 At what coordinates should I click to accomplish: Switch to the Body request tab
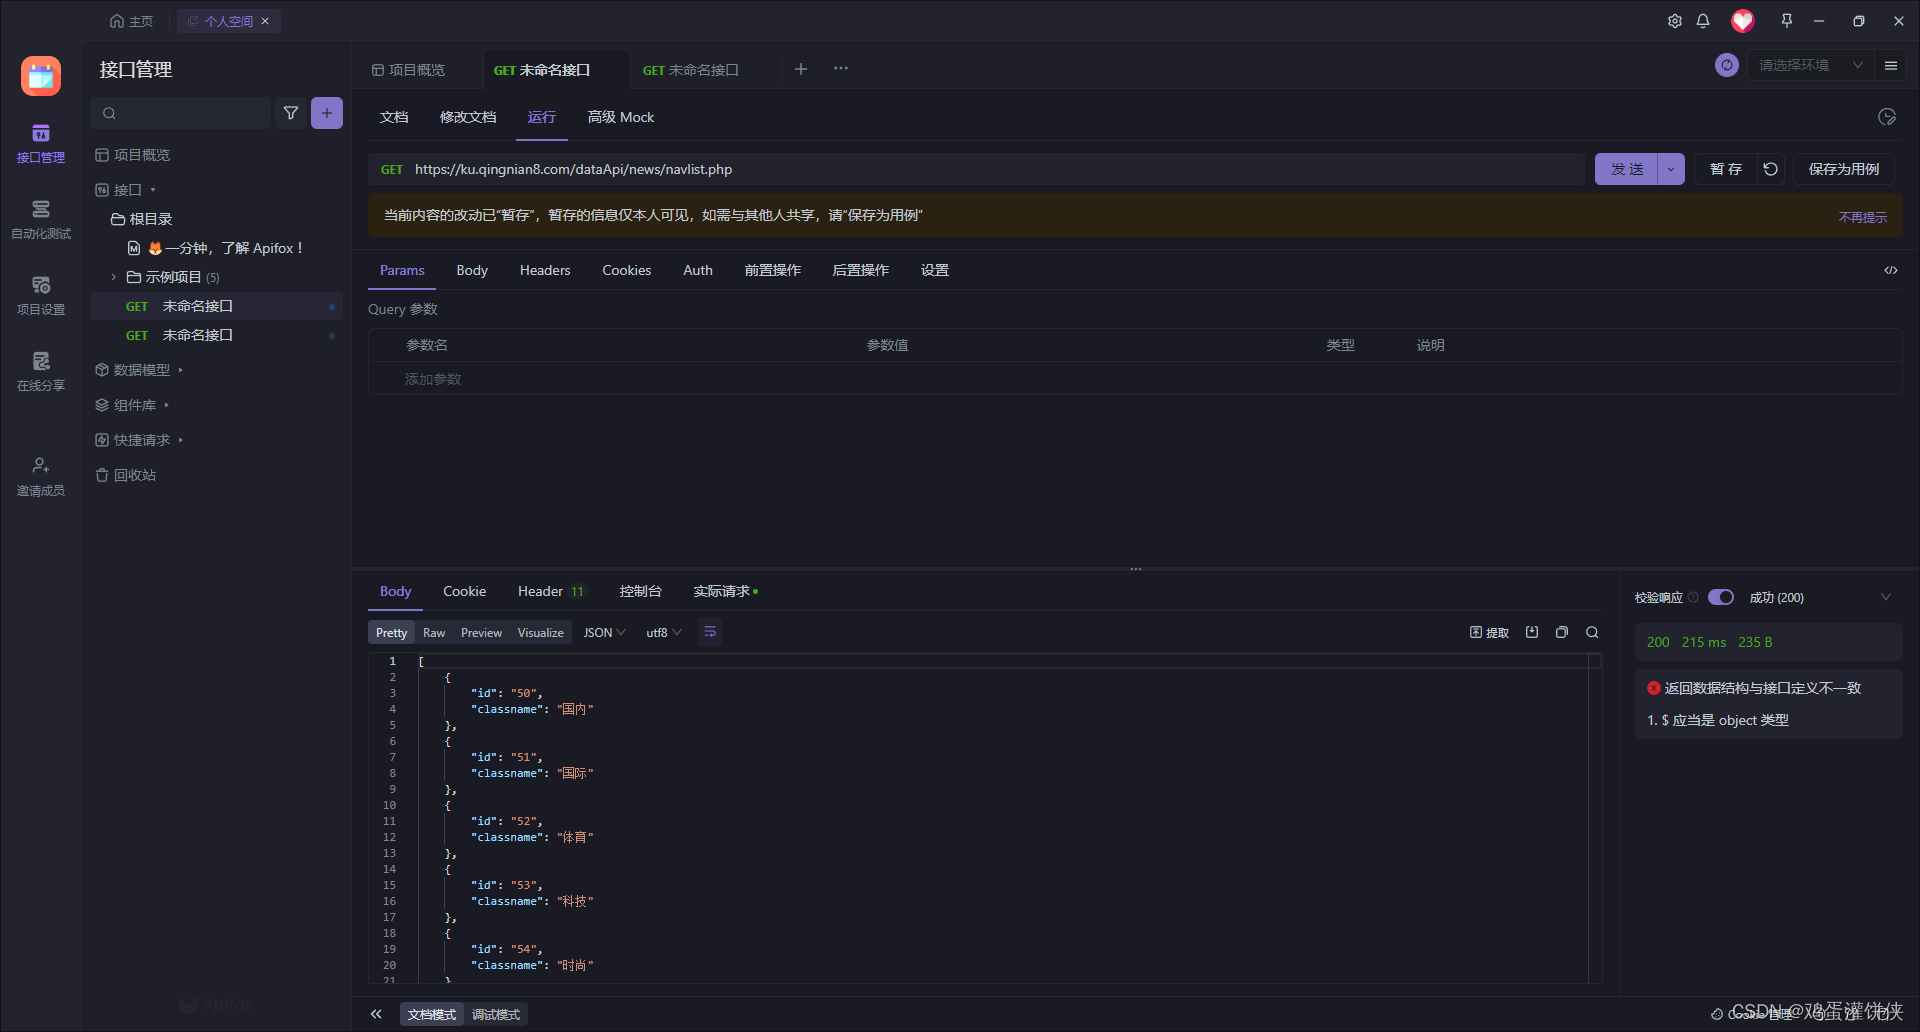[472, 270]
